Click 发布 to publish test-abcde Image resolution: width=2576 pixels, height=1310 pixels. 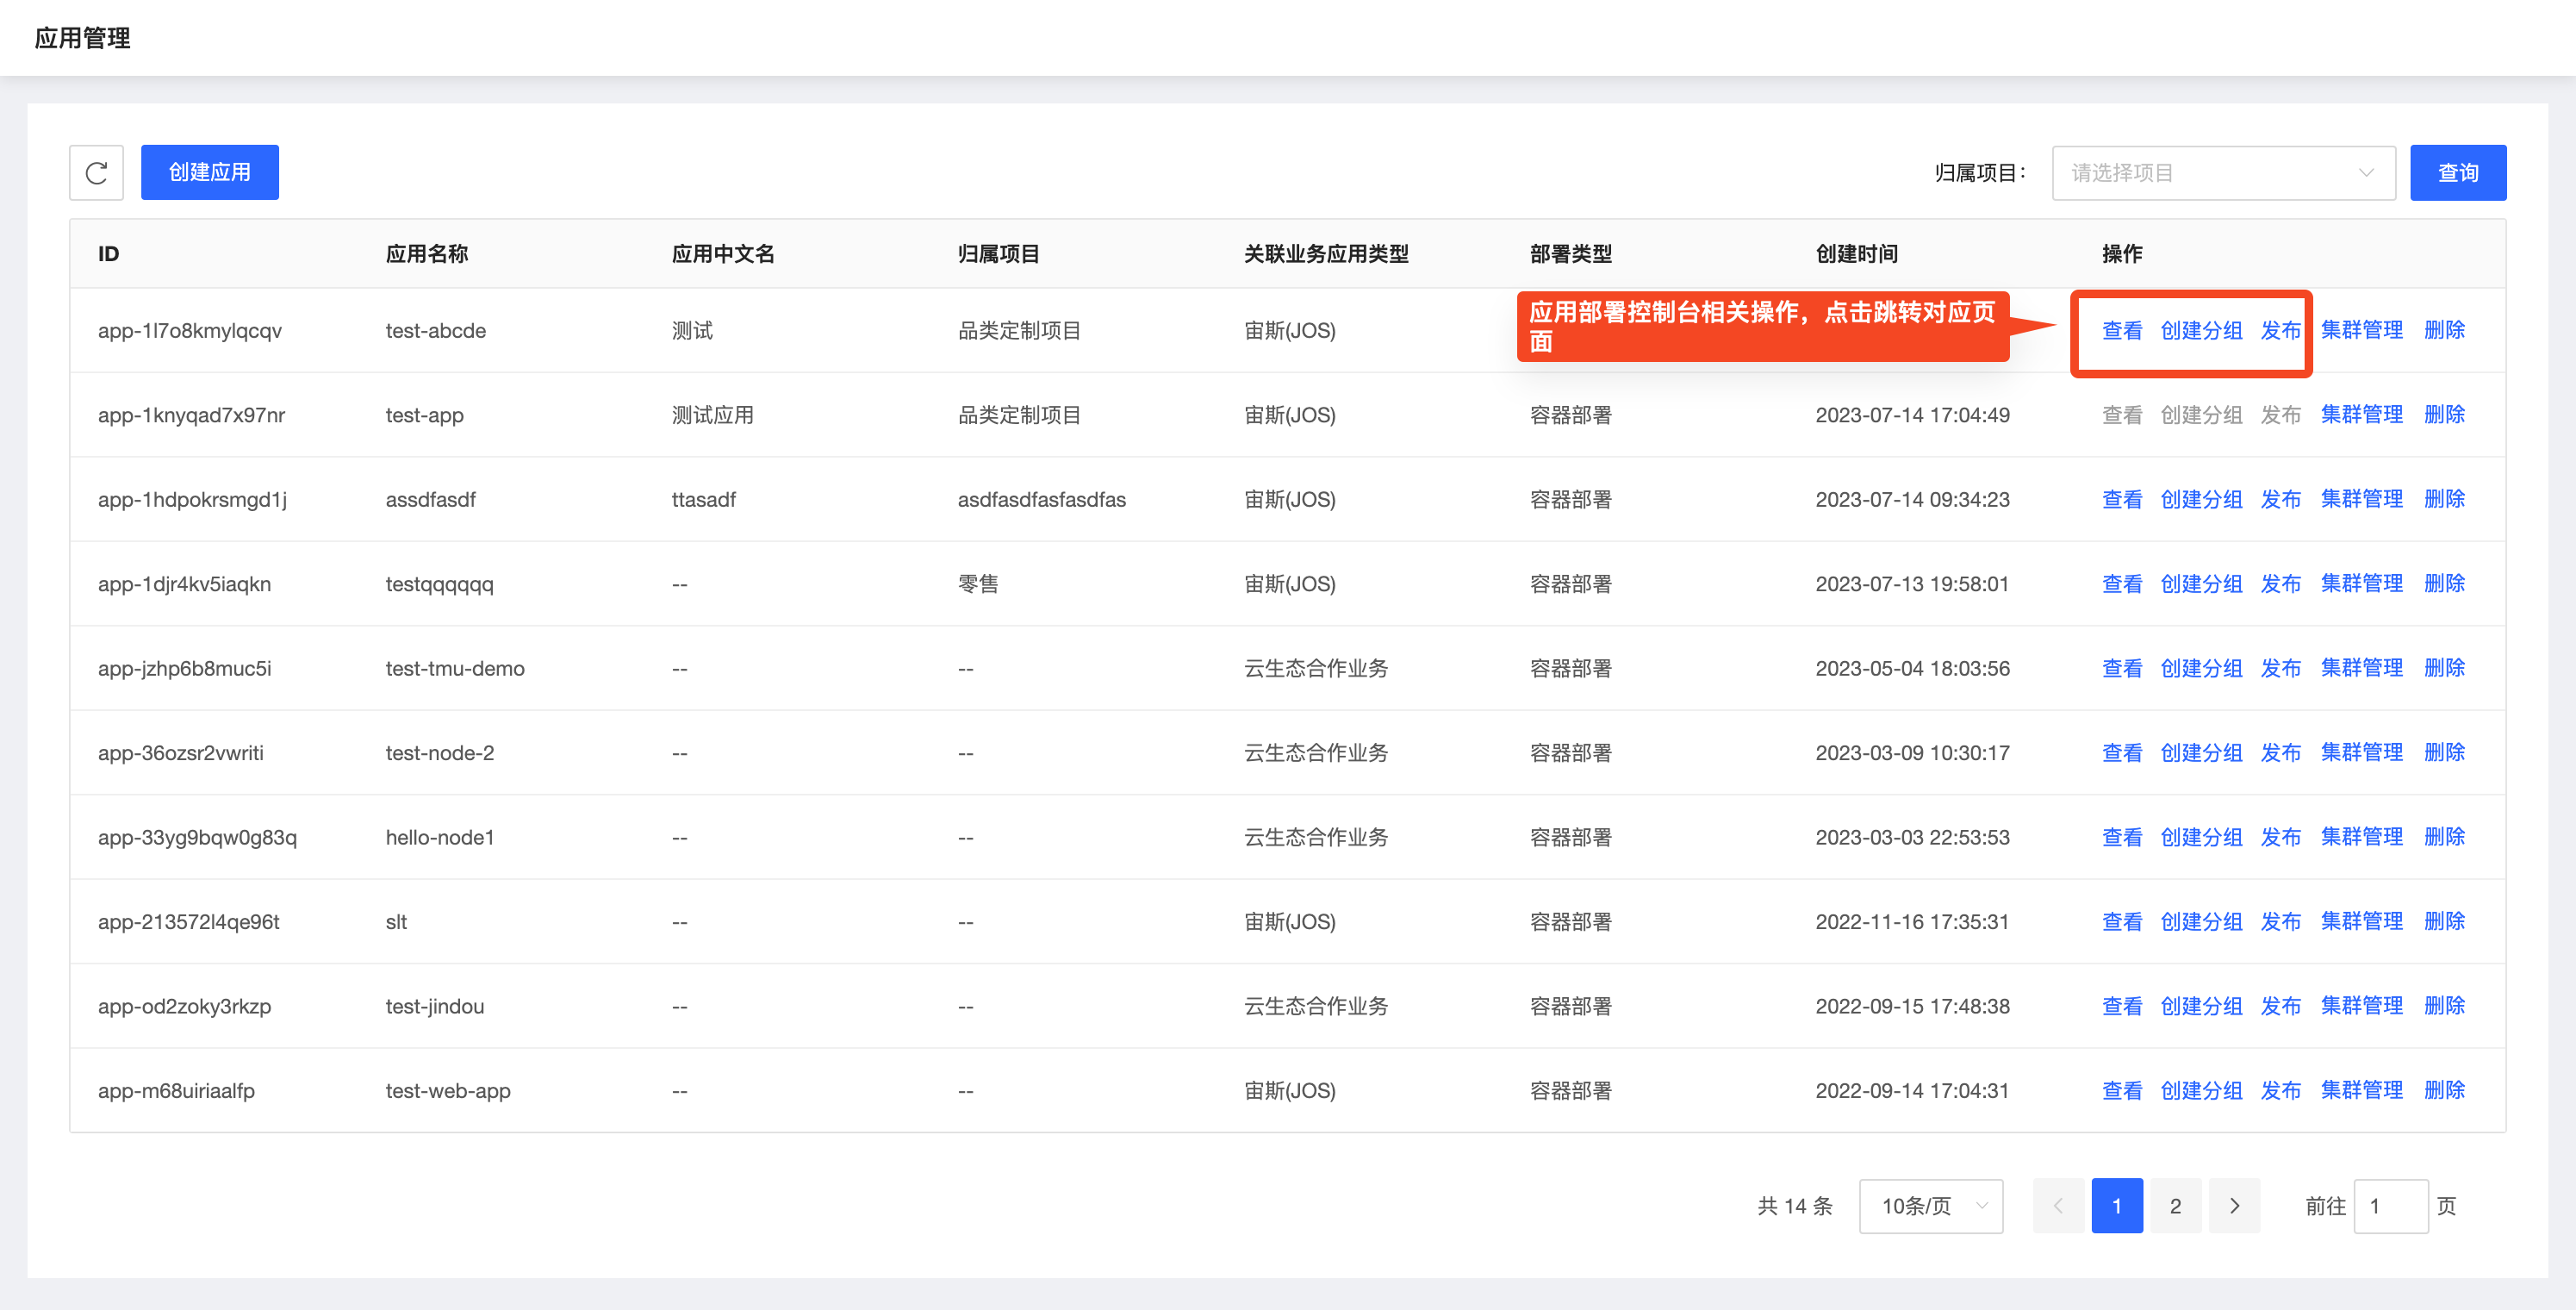coord(2281,330)
